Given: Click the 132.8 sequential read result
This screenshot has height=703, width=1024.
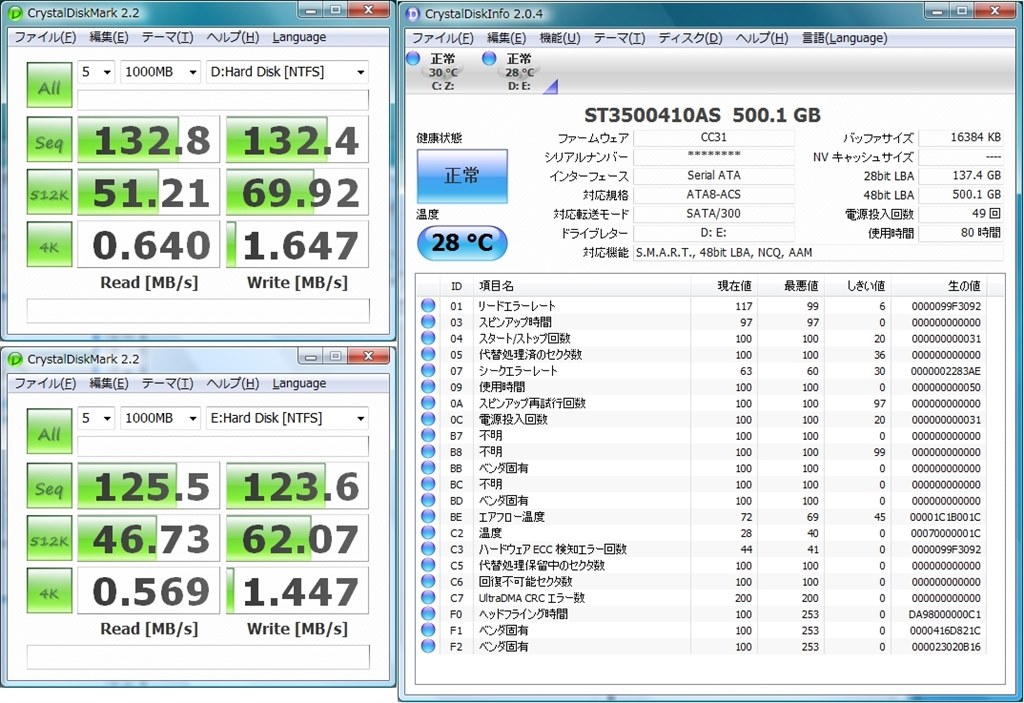Looking at the screenshot, I should tap(149, 140).
